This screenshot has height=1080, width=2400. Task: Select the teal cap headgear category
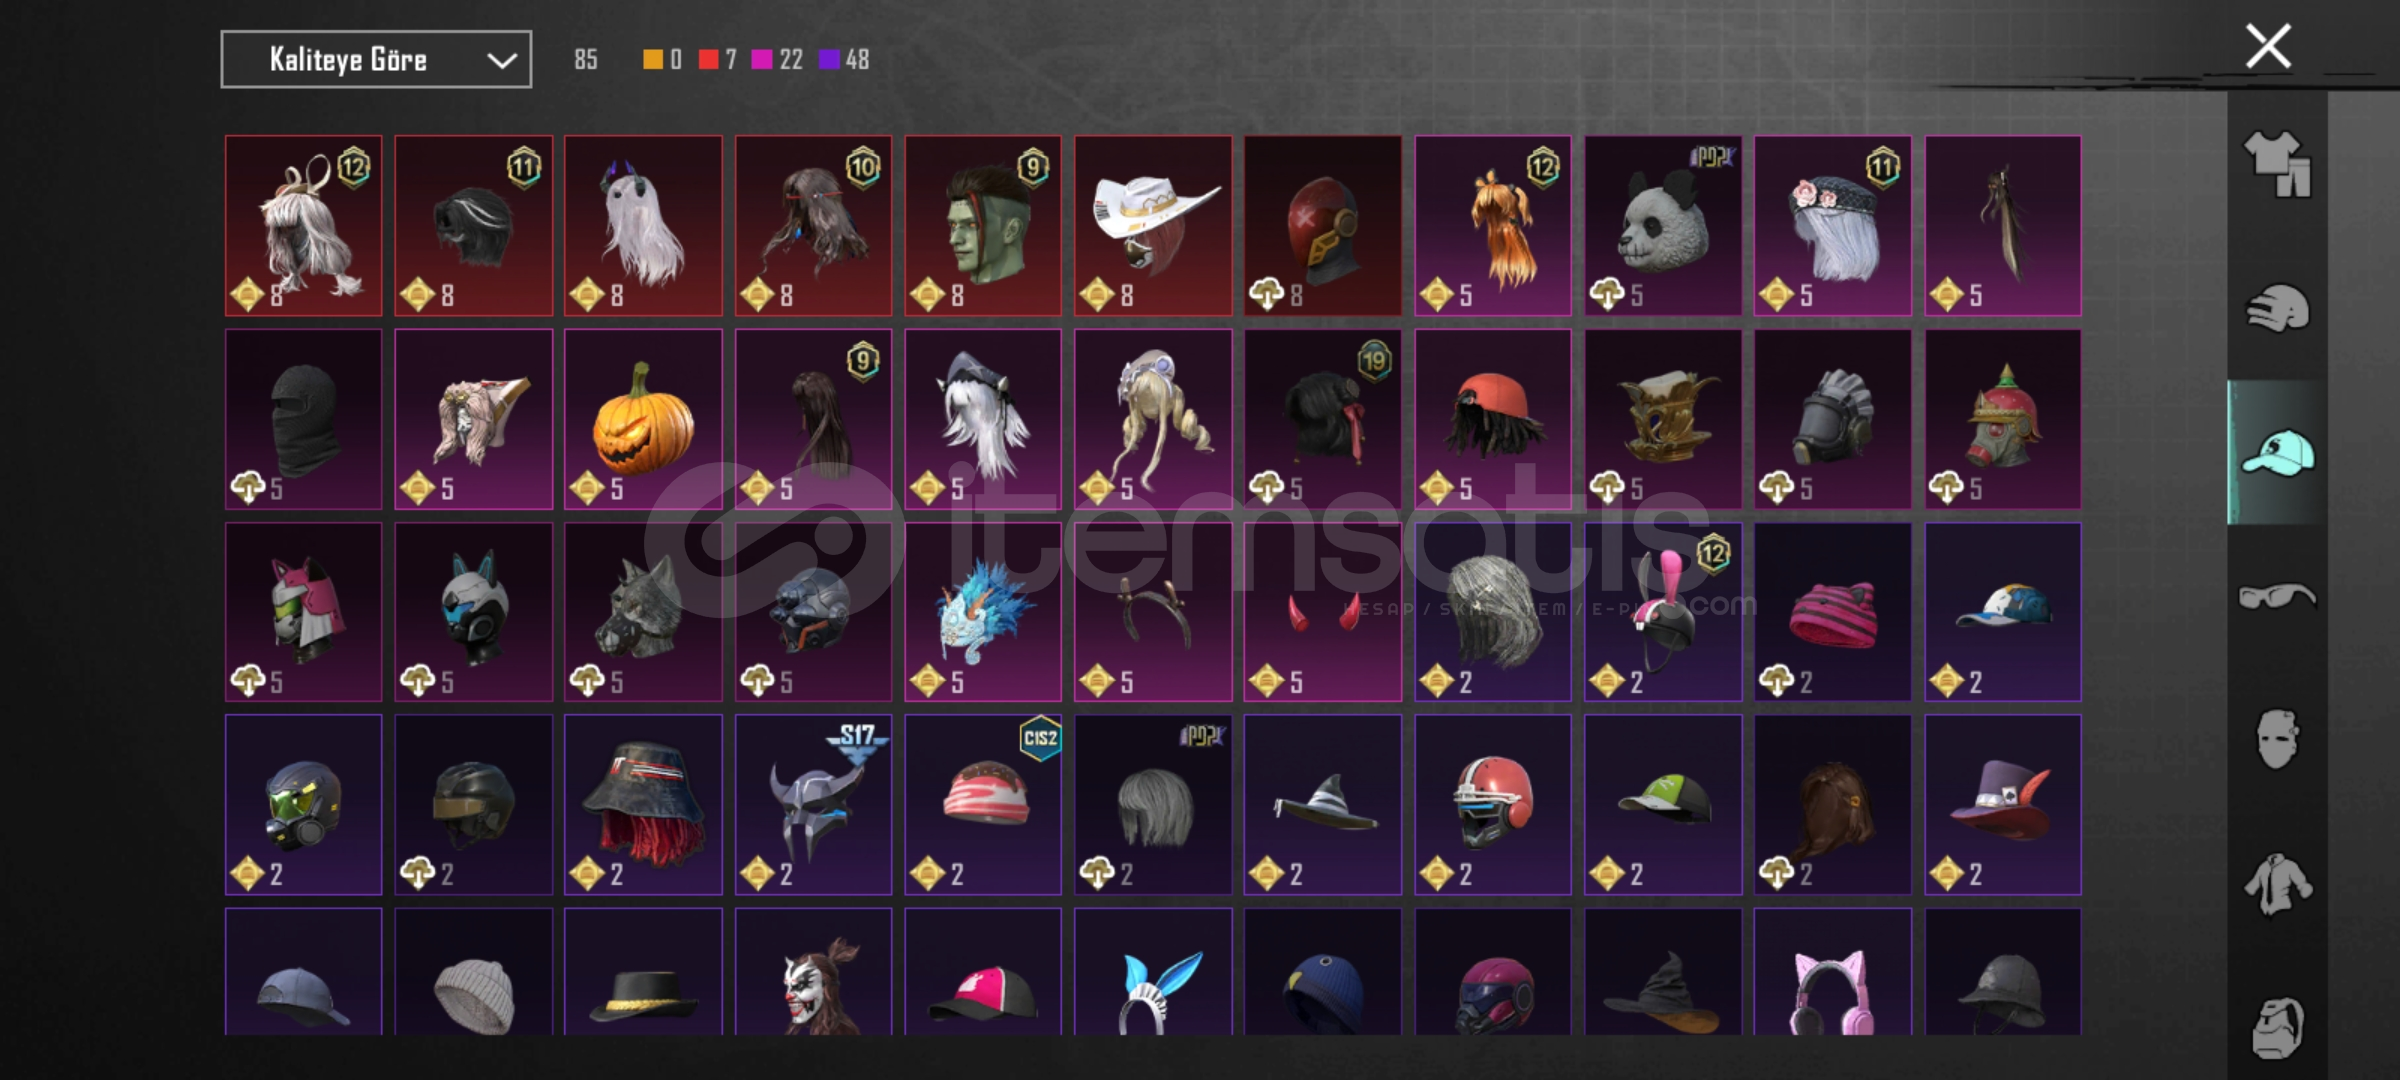(2277, 453)
